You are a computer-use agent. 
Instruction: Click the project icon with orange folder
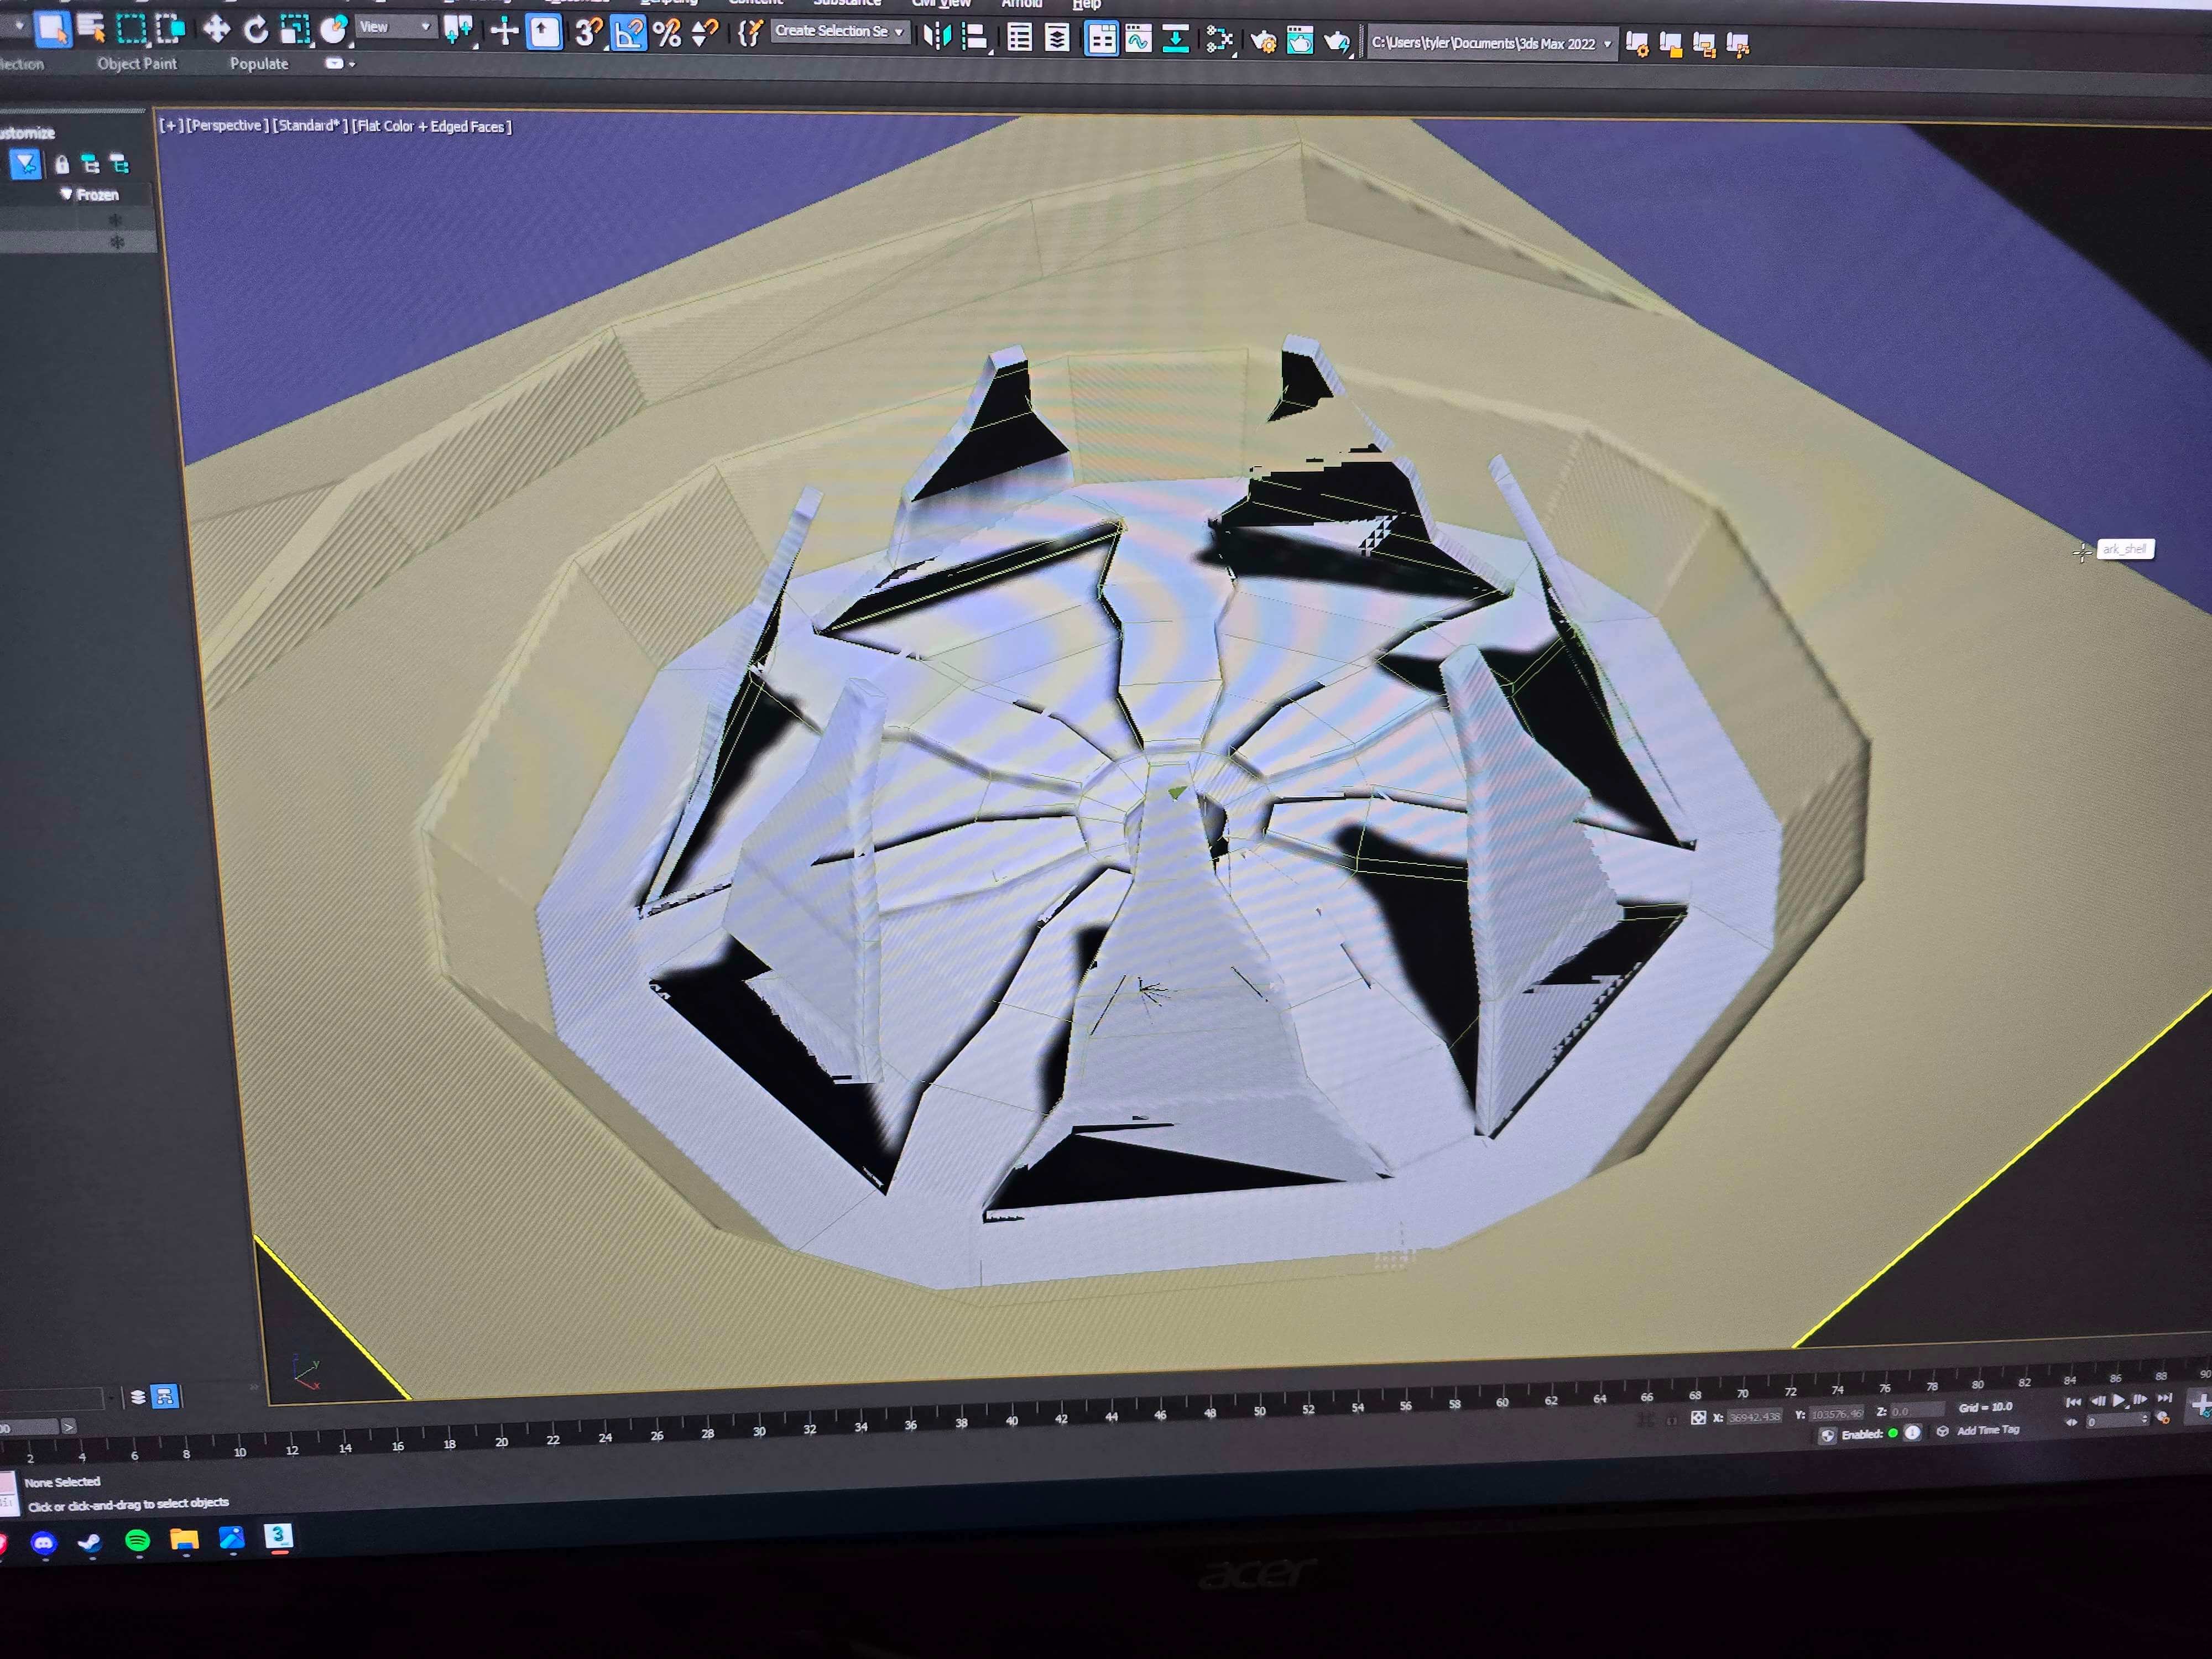point(1671,45)
